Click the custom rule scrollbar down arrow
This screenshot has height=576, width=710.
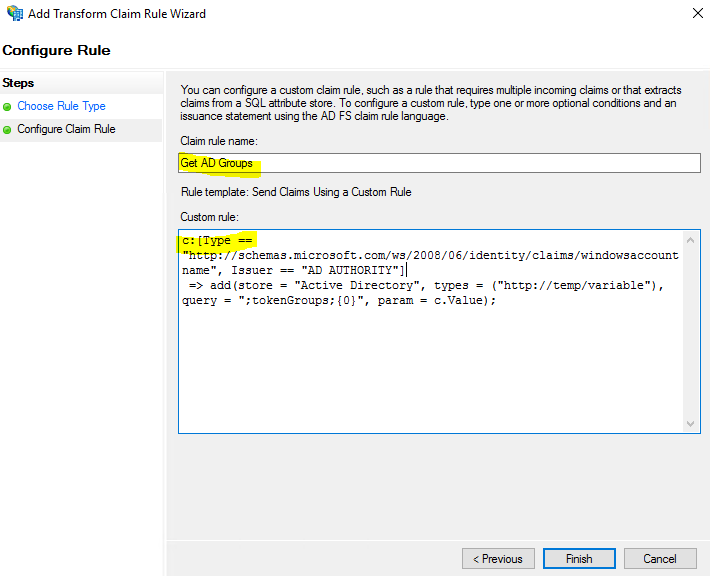tap(691, 424)
